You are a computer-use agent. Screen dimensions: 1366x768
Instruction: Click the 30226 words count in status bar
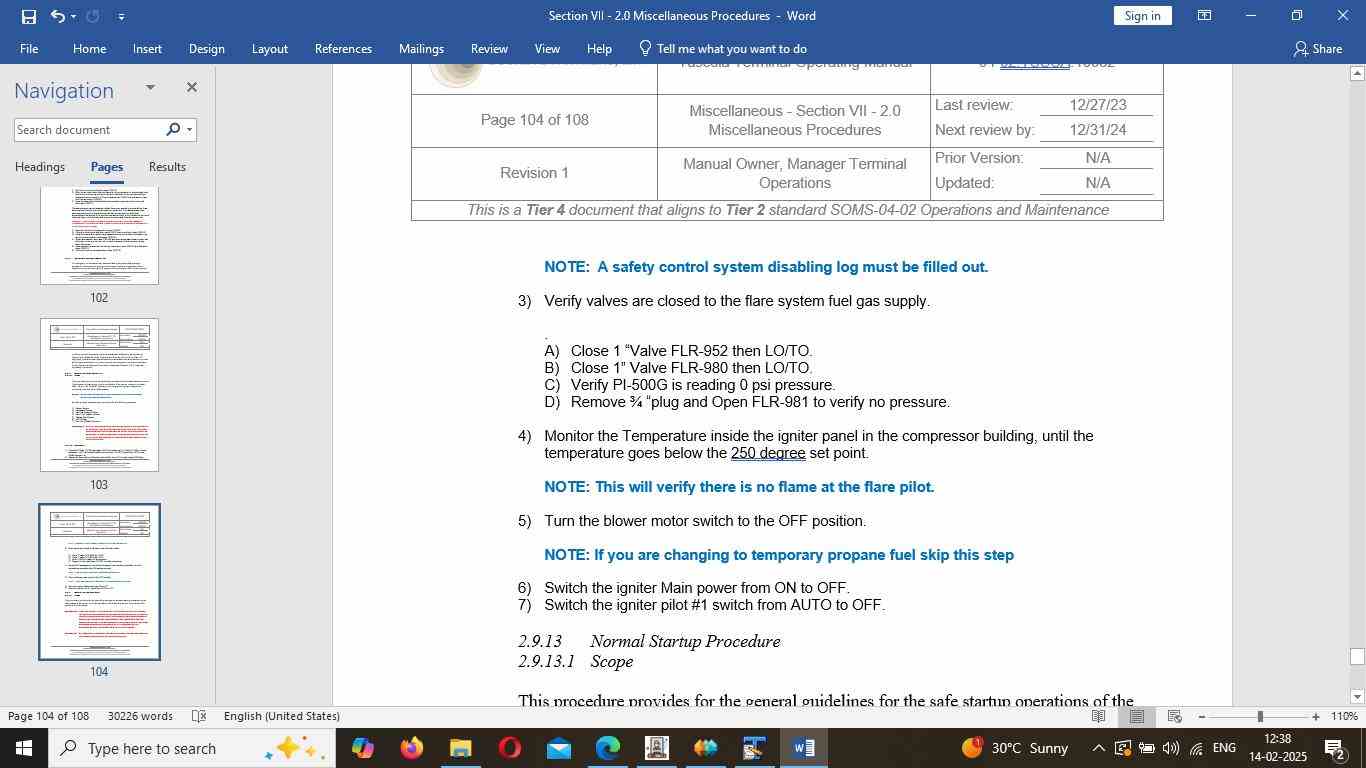tap(140, 716)
